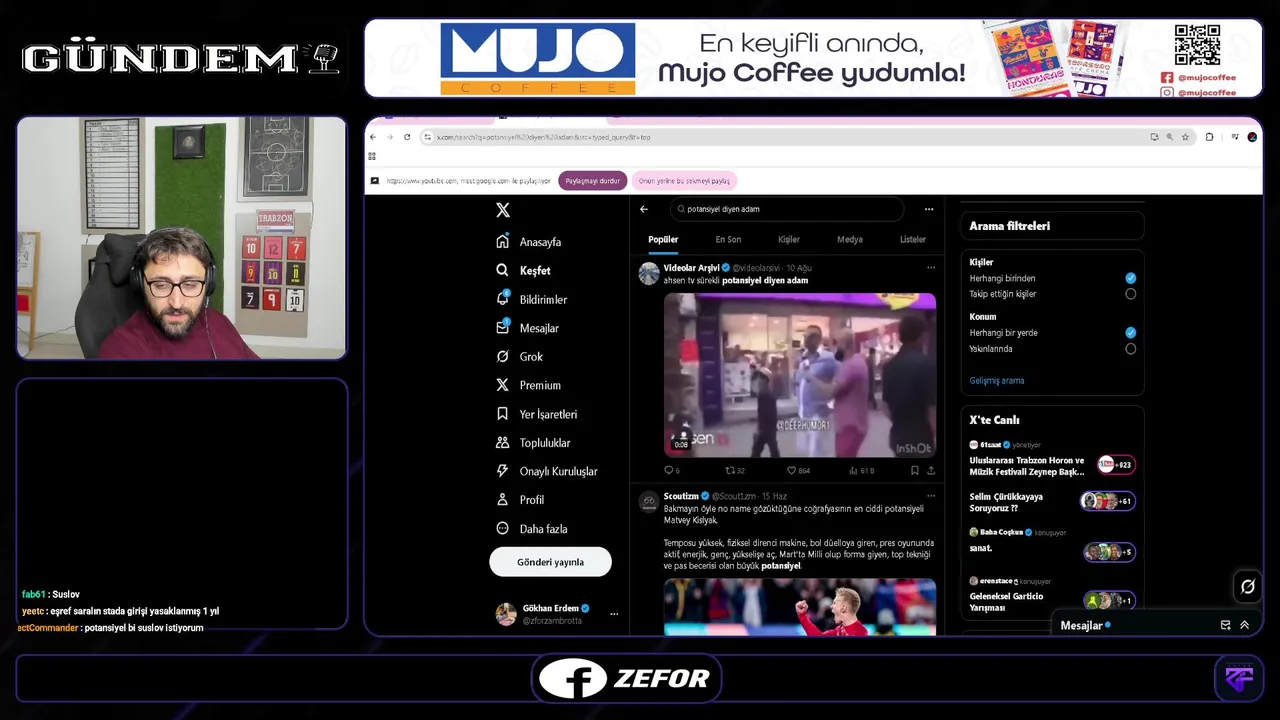This screenshot has height=720, width=1280.
Task: Open the Profil person icon
Action: (x=503, y=500)
